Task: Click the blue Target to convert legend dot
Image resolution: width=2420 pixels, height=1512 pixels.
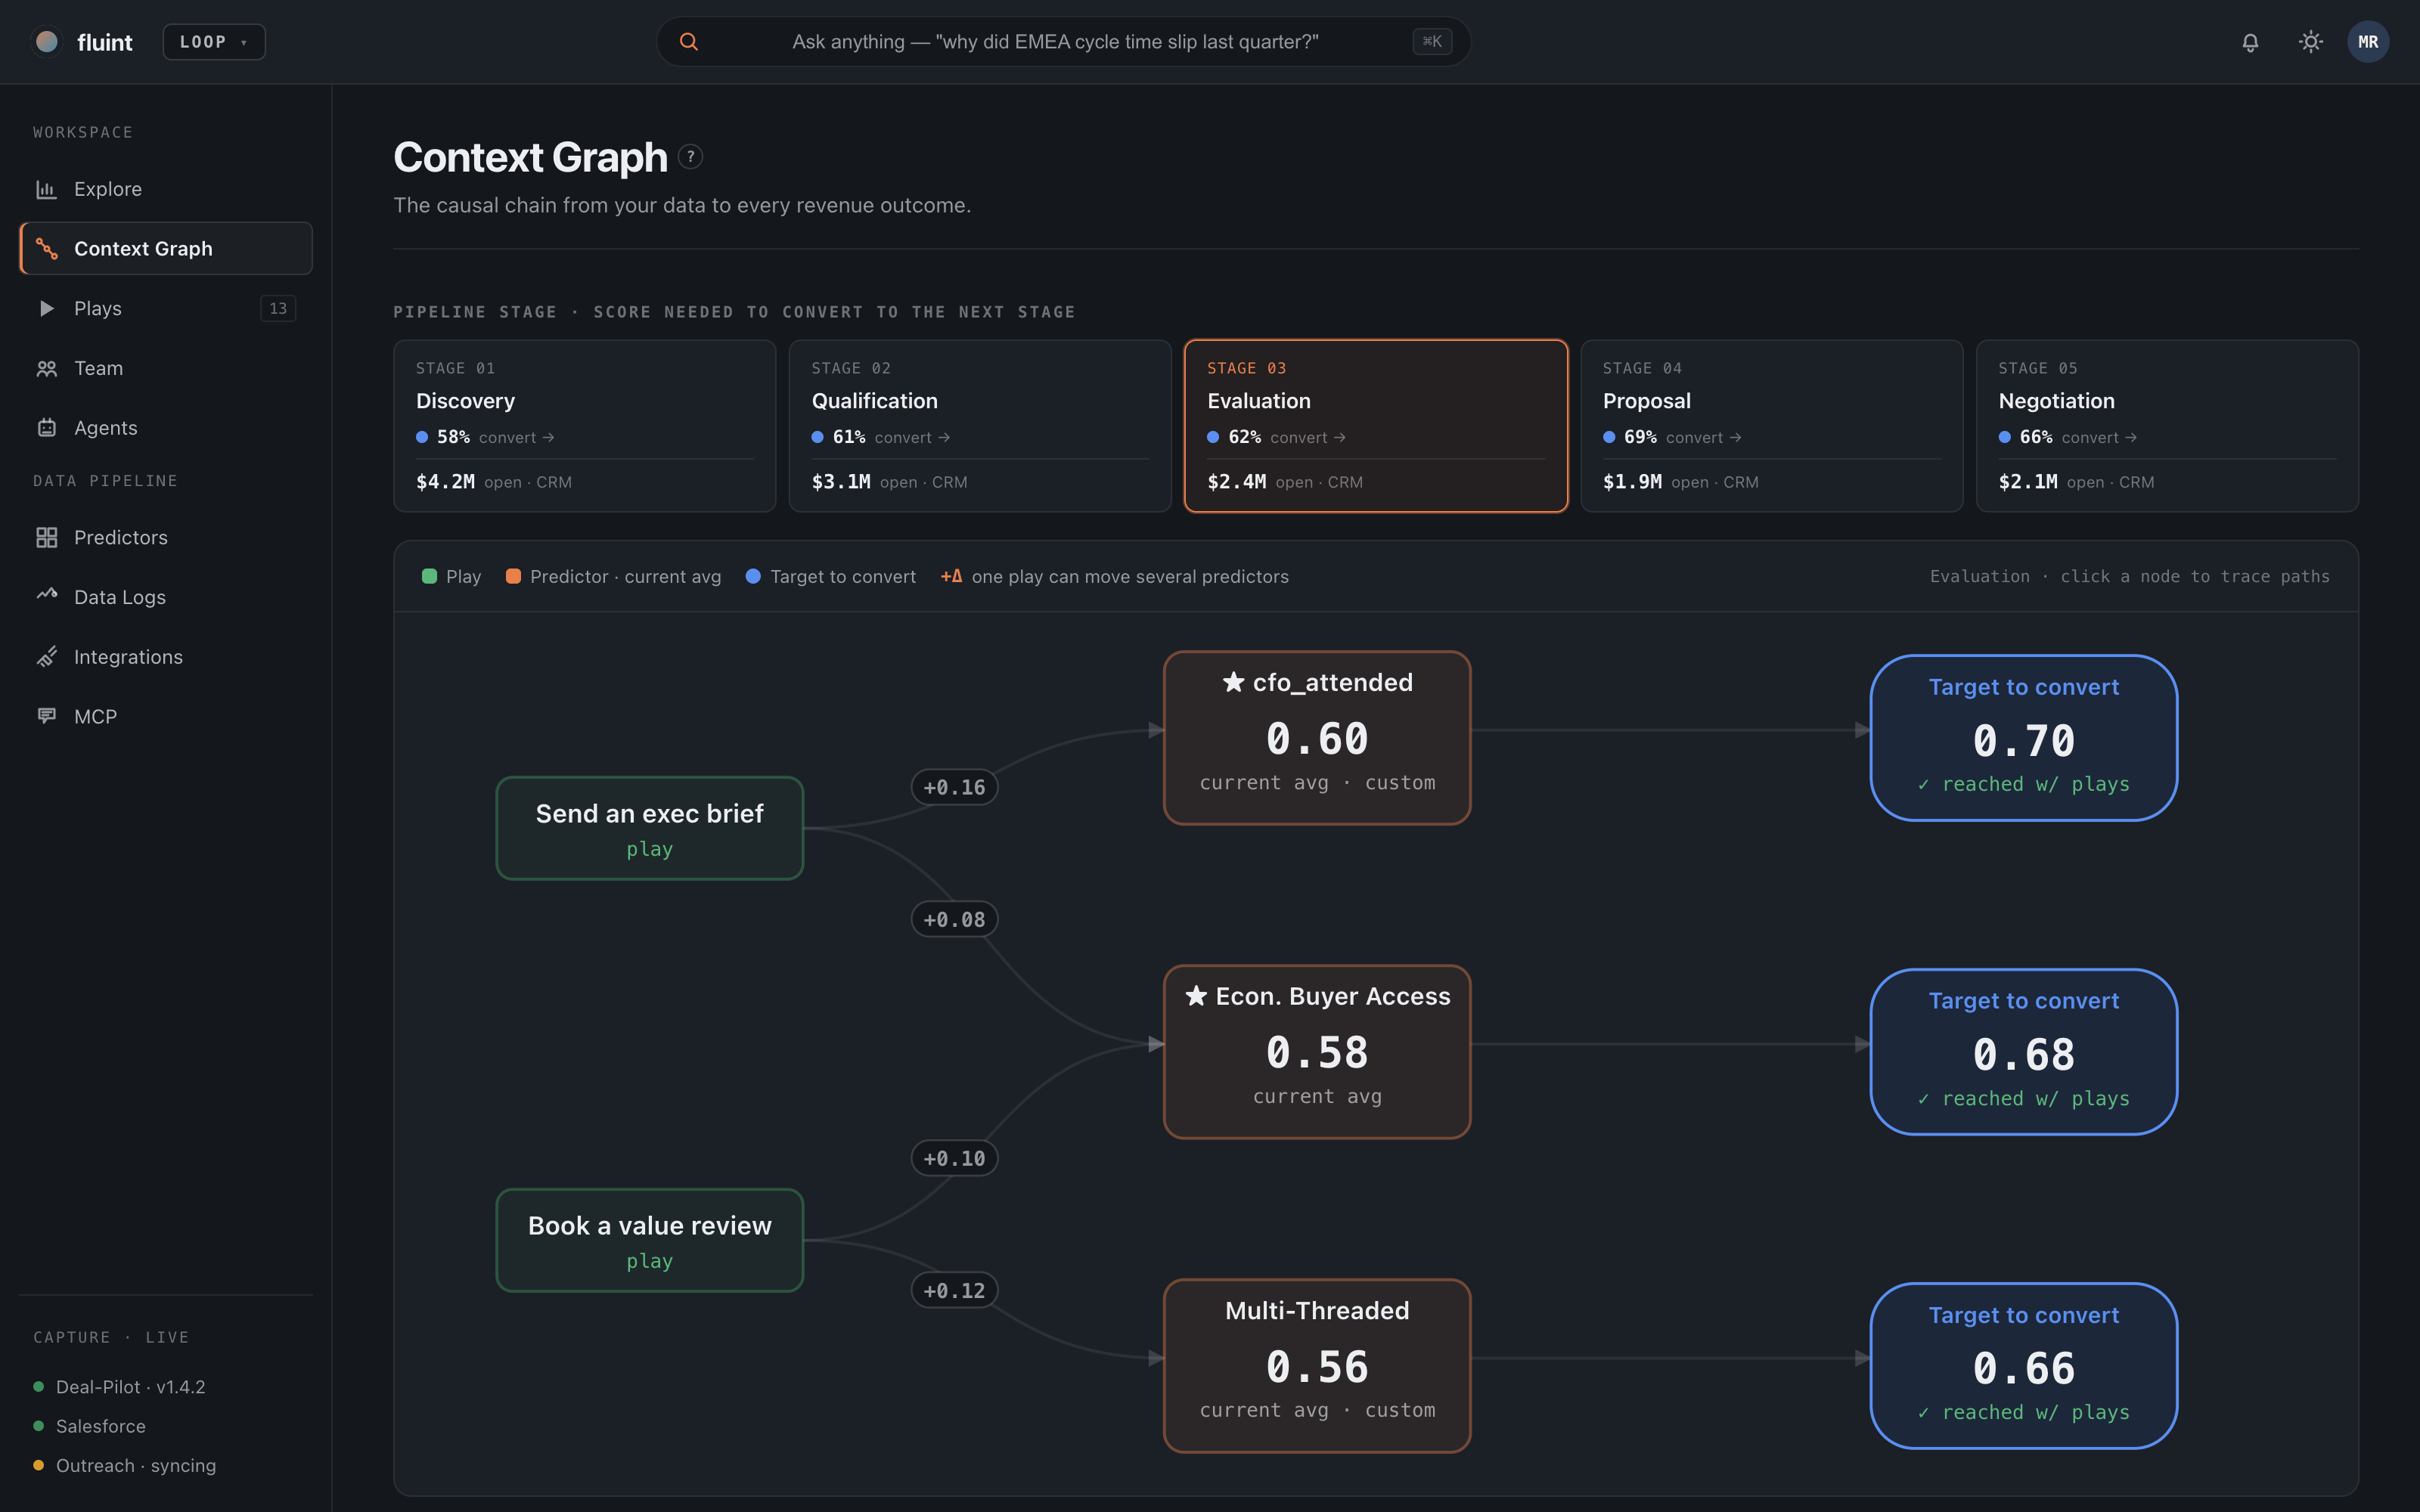Action: (753, 576)
